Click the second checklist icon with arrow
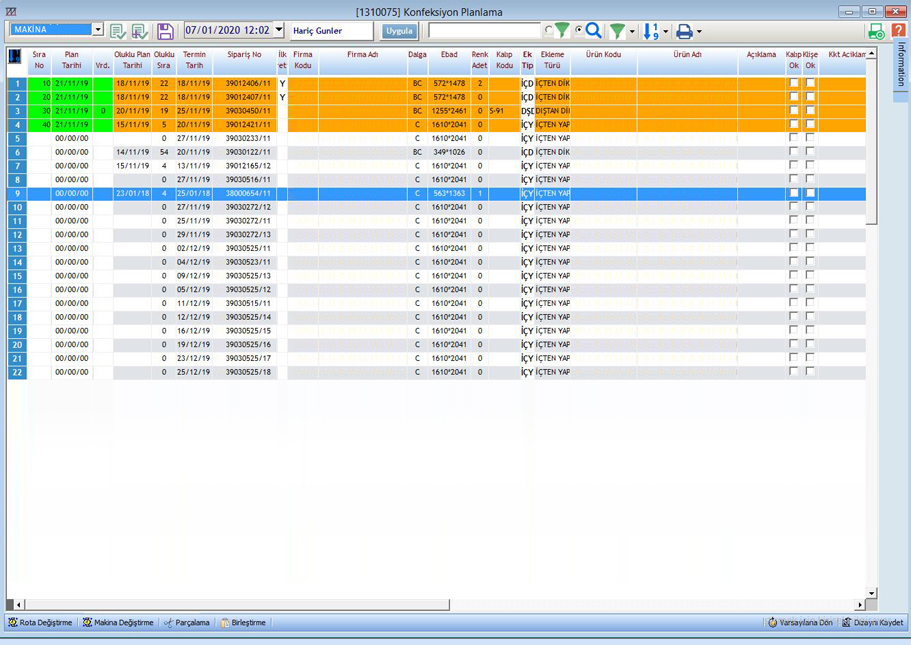Viewport: 911px width, 645px height. tap(140, 32)
